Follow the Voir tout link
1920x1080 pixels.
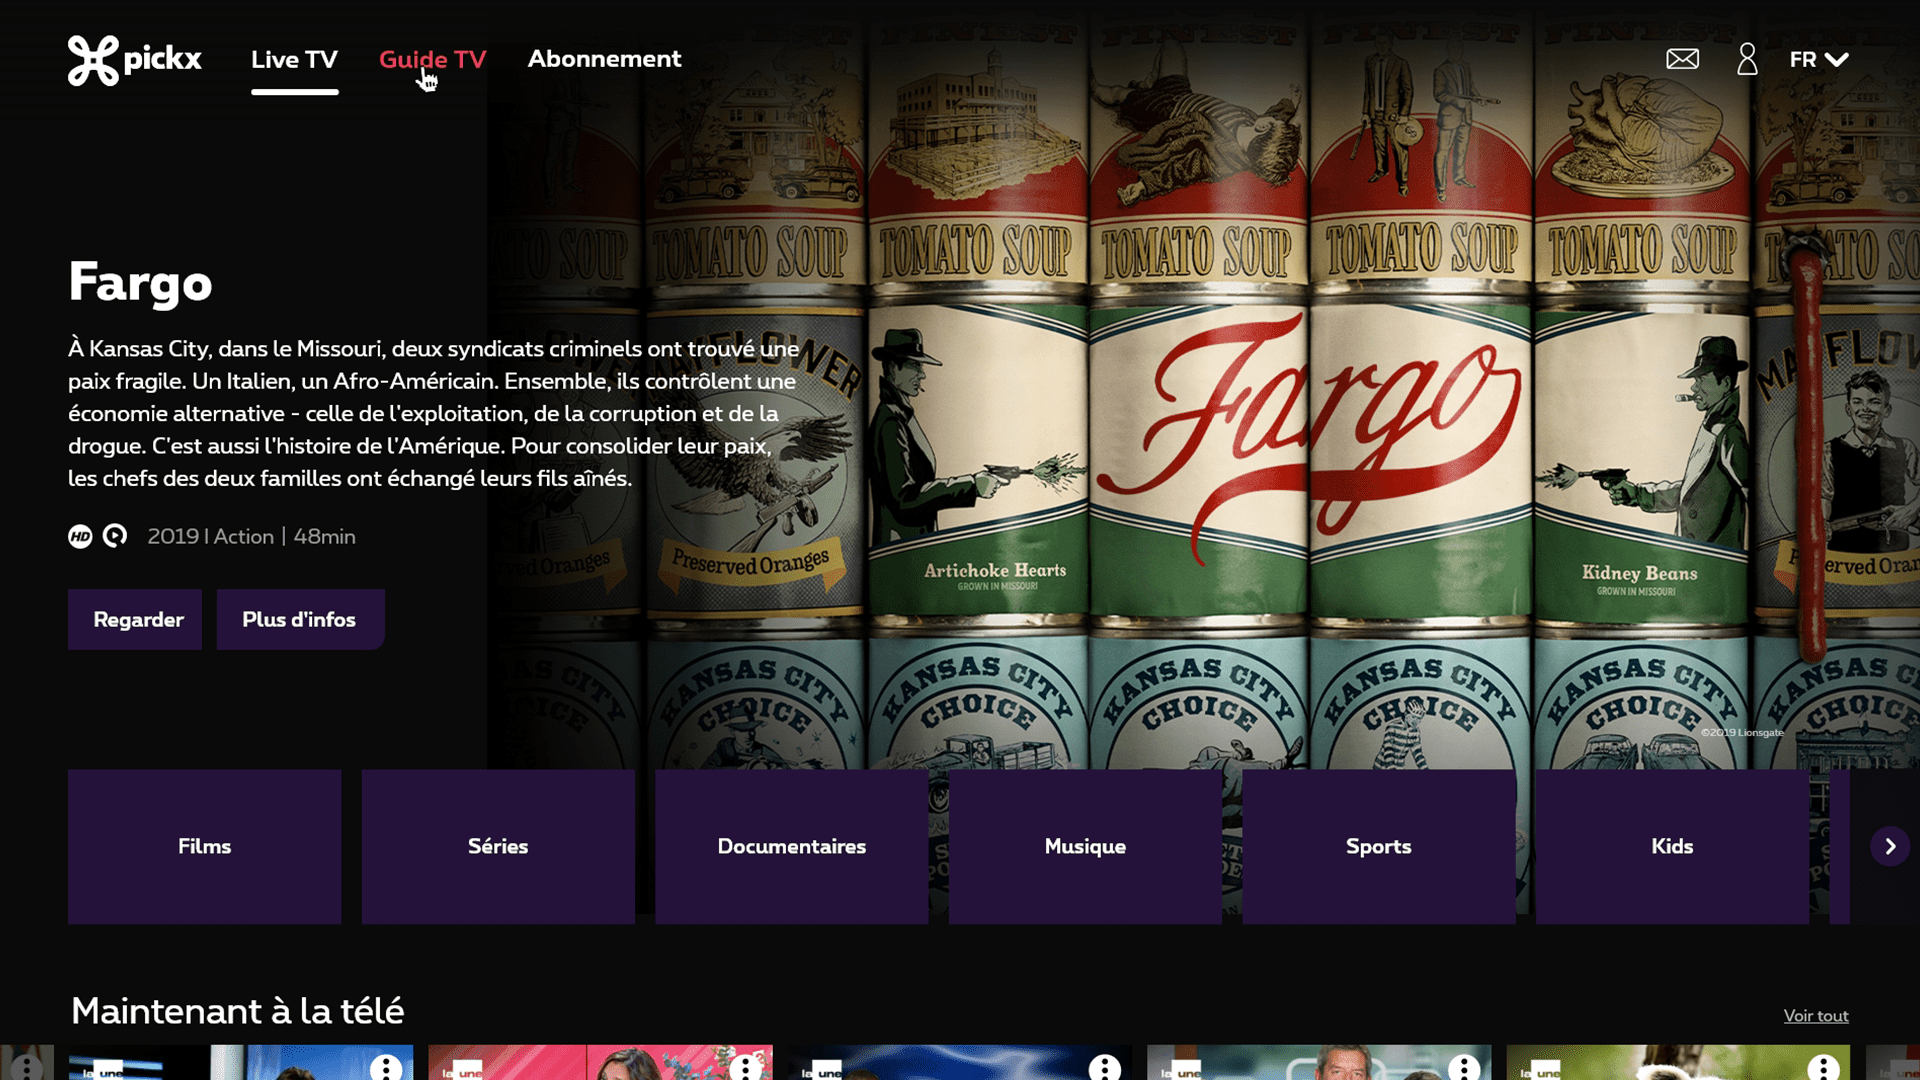(1815, 1016)
